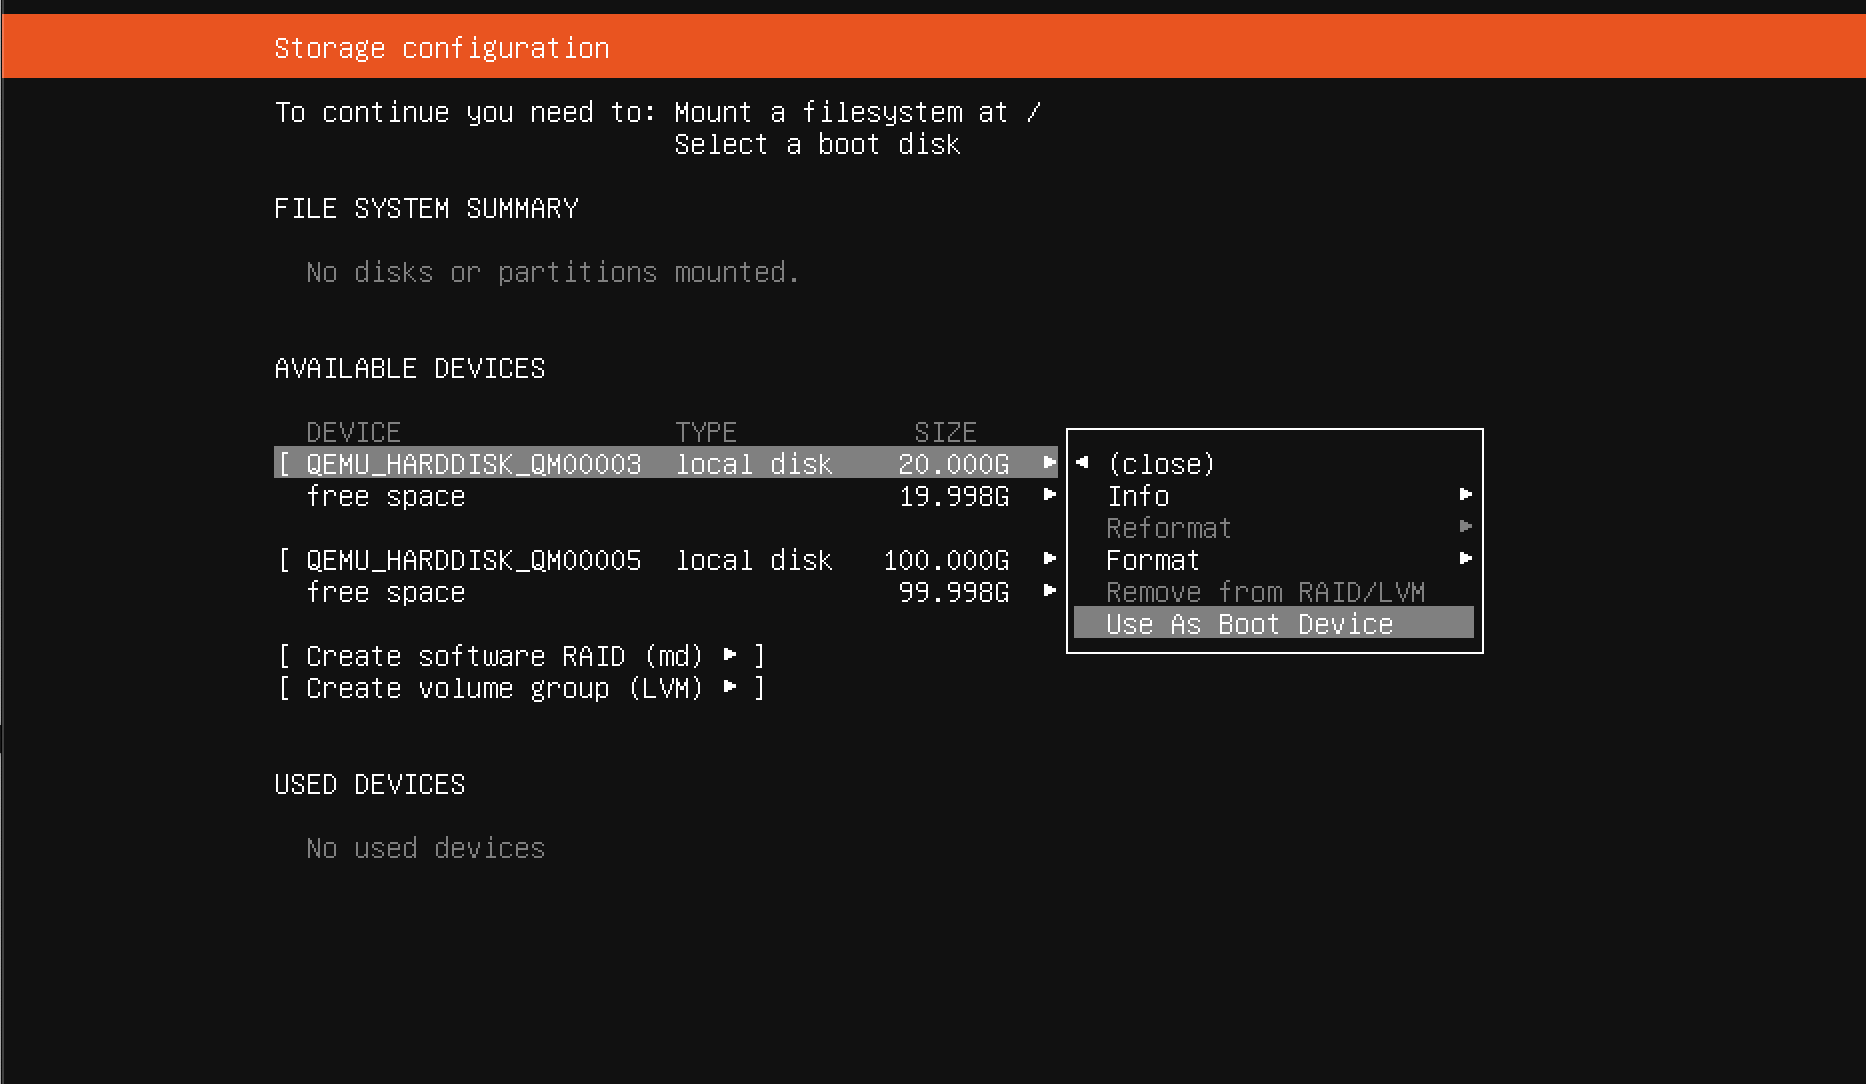Select the QEMU_HARDDISK_QM00003 device row
The height and width of the screenshot is (1084, 1866).
[472, 463]
